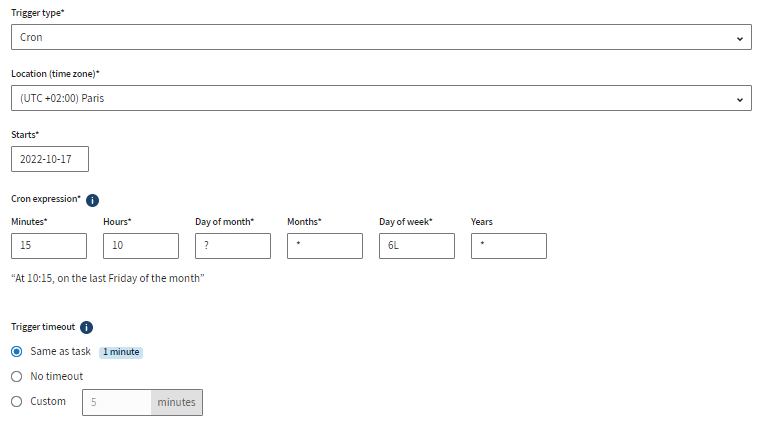Image resolution: width=761 pixels, height=429 pixels.
Task: Focus the Hours cron input field
Action: [141, 246]
